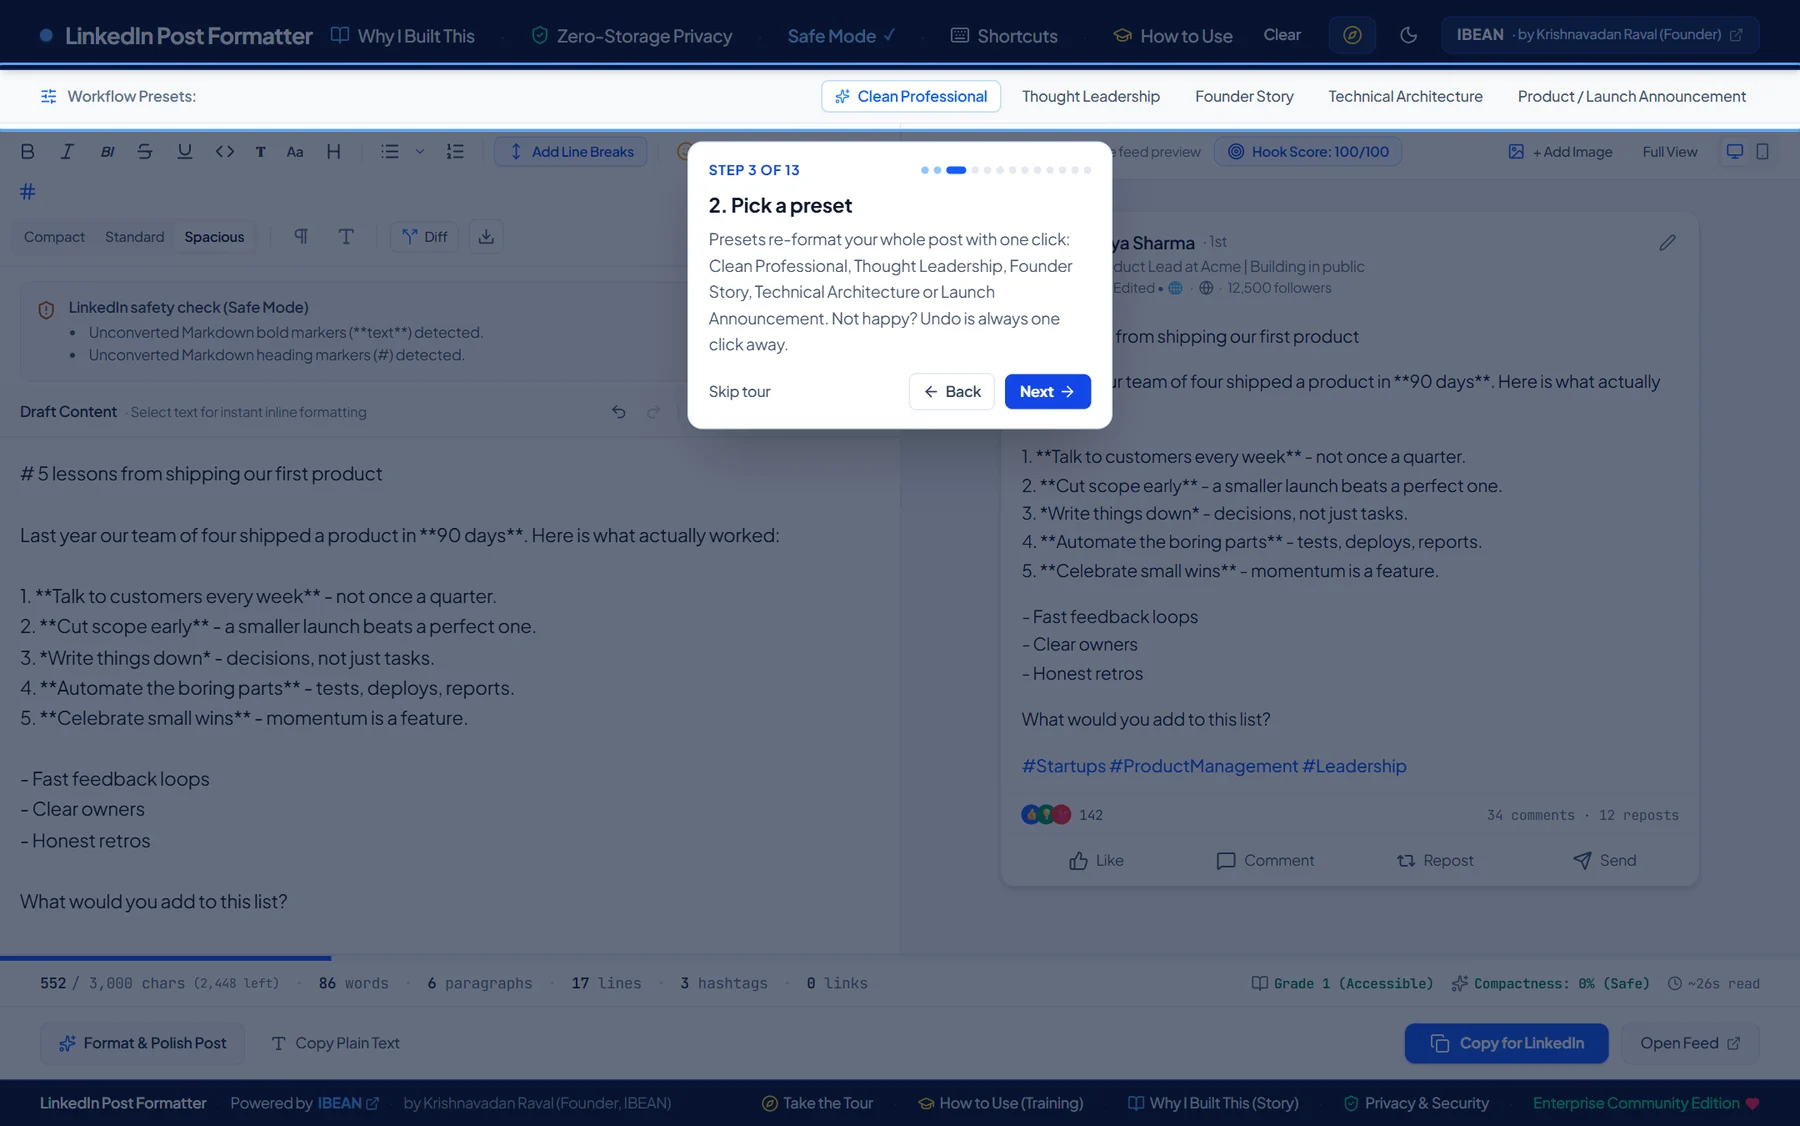Select Compact spacing option
Image resolution: width=1800 pixels, height=1126 pixels.
55,237
